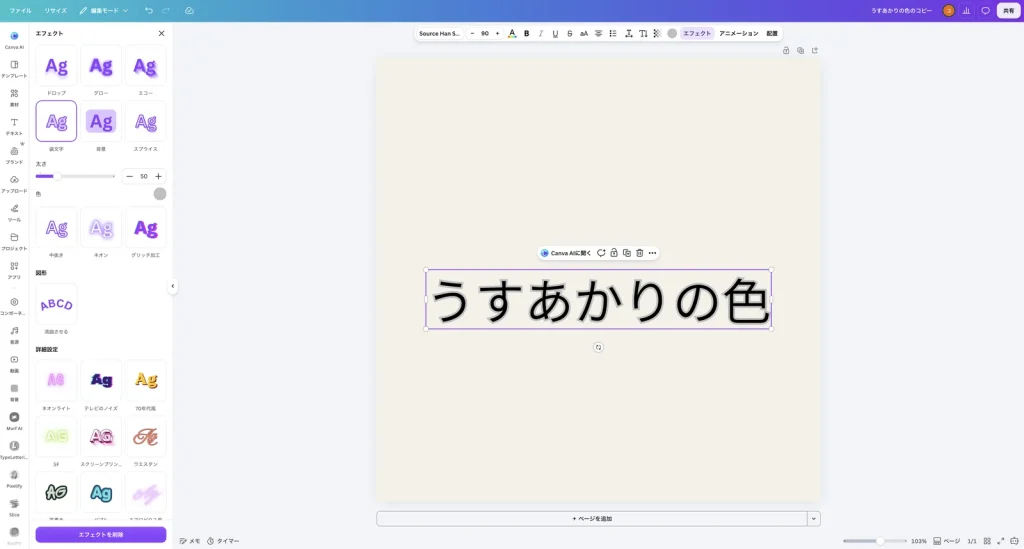This screenshot has height=549, width=1024.
Task: Click the font size field showing 90
Action: (485, 33)
